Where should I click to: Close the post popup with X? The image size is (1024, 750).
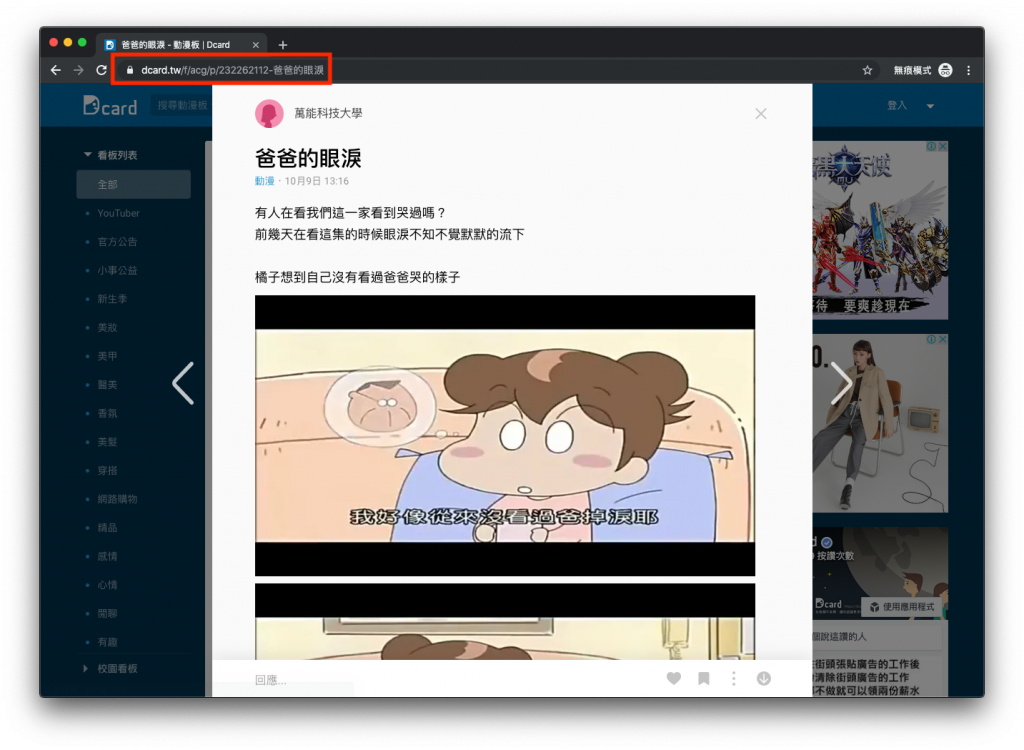pyautogui.click(x=761, y=114)
